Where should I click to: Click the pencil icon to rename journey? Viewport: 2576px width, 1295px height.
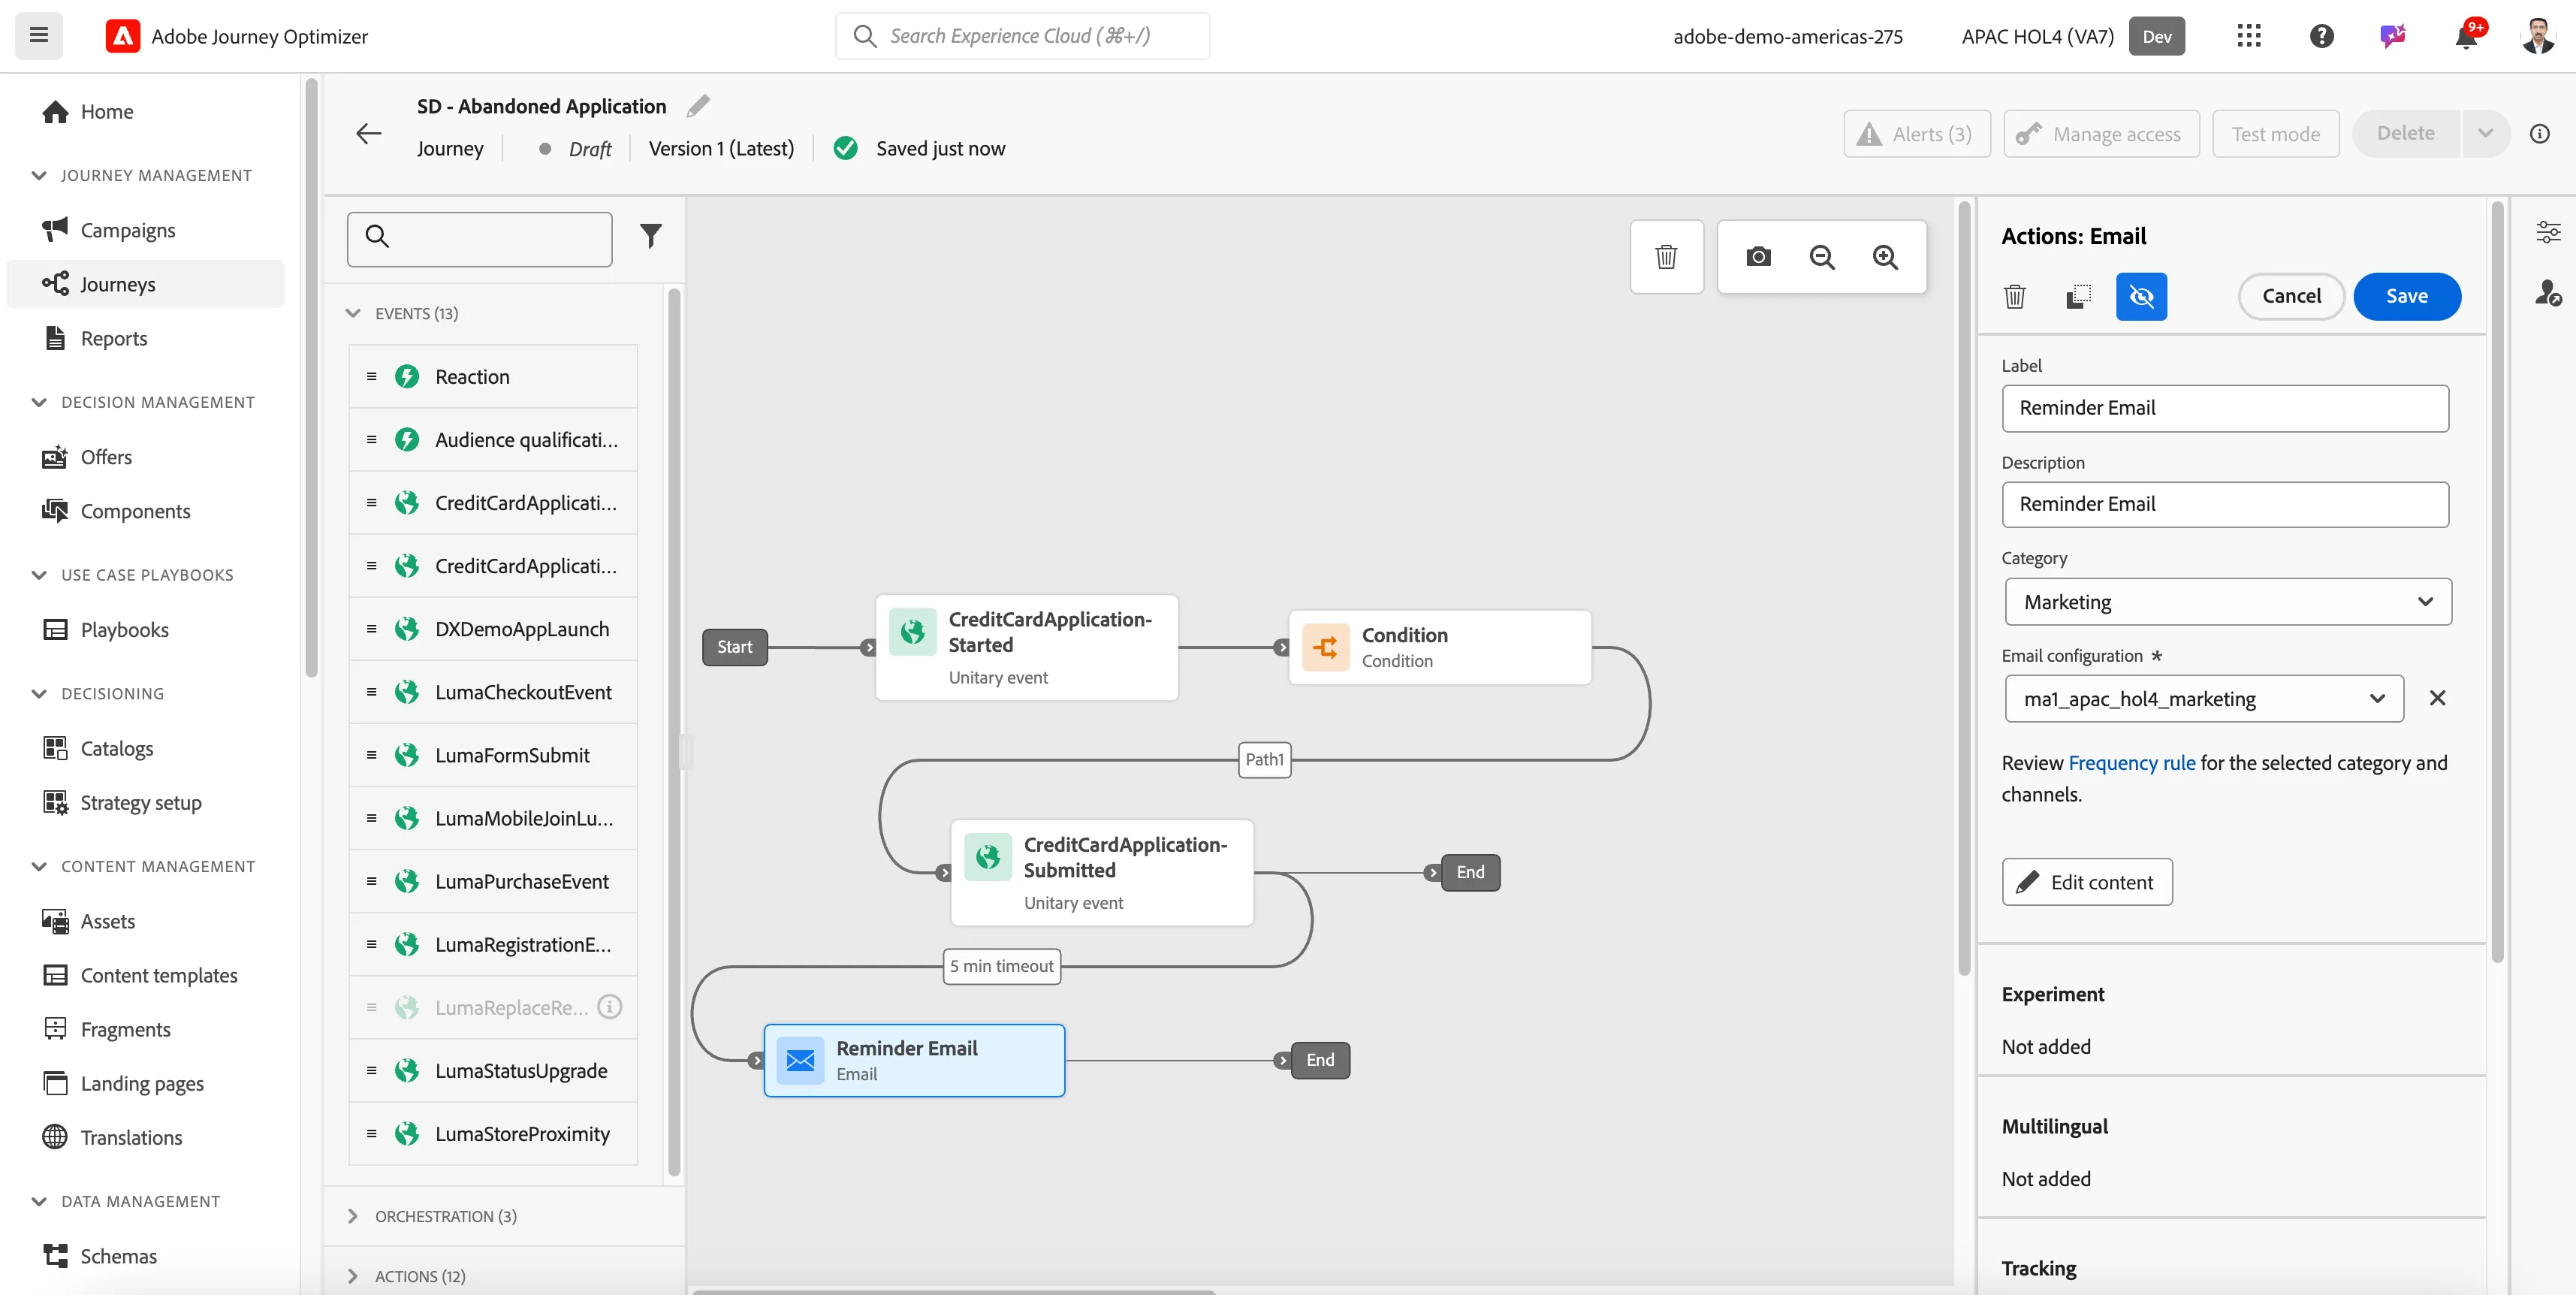[698, 106]
